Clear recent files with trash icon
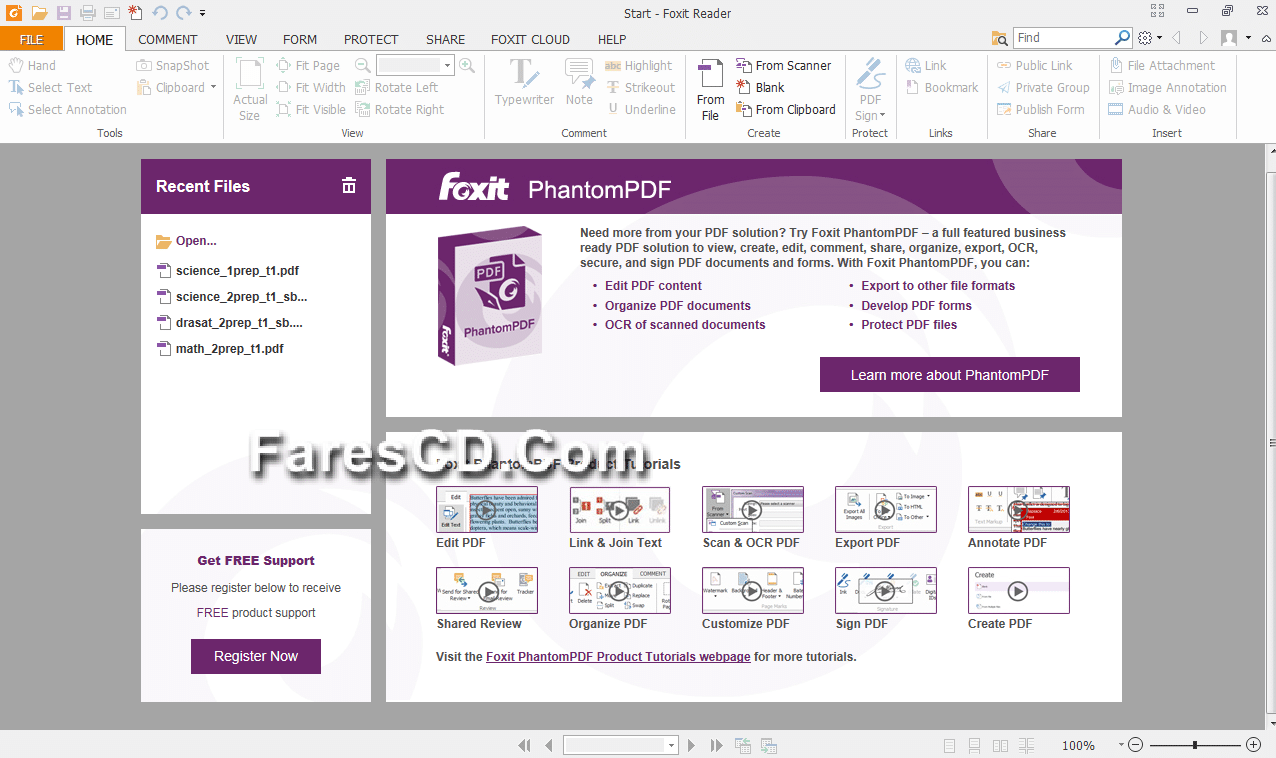 (x=349, y=186)
